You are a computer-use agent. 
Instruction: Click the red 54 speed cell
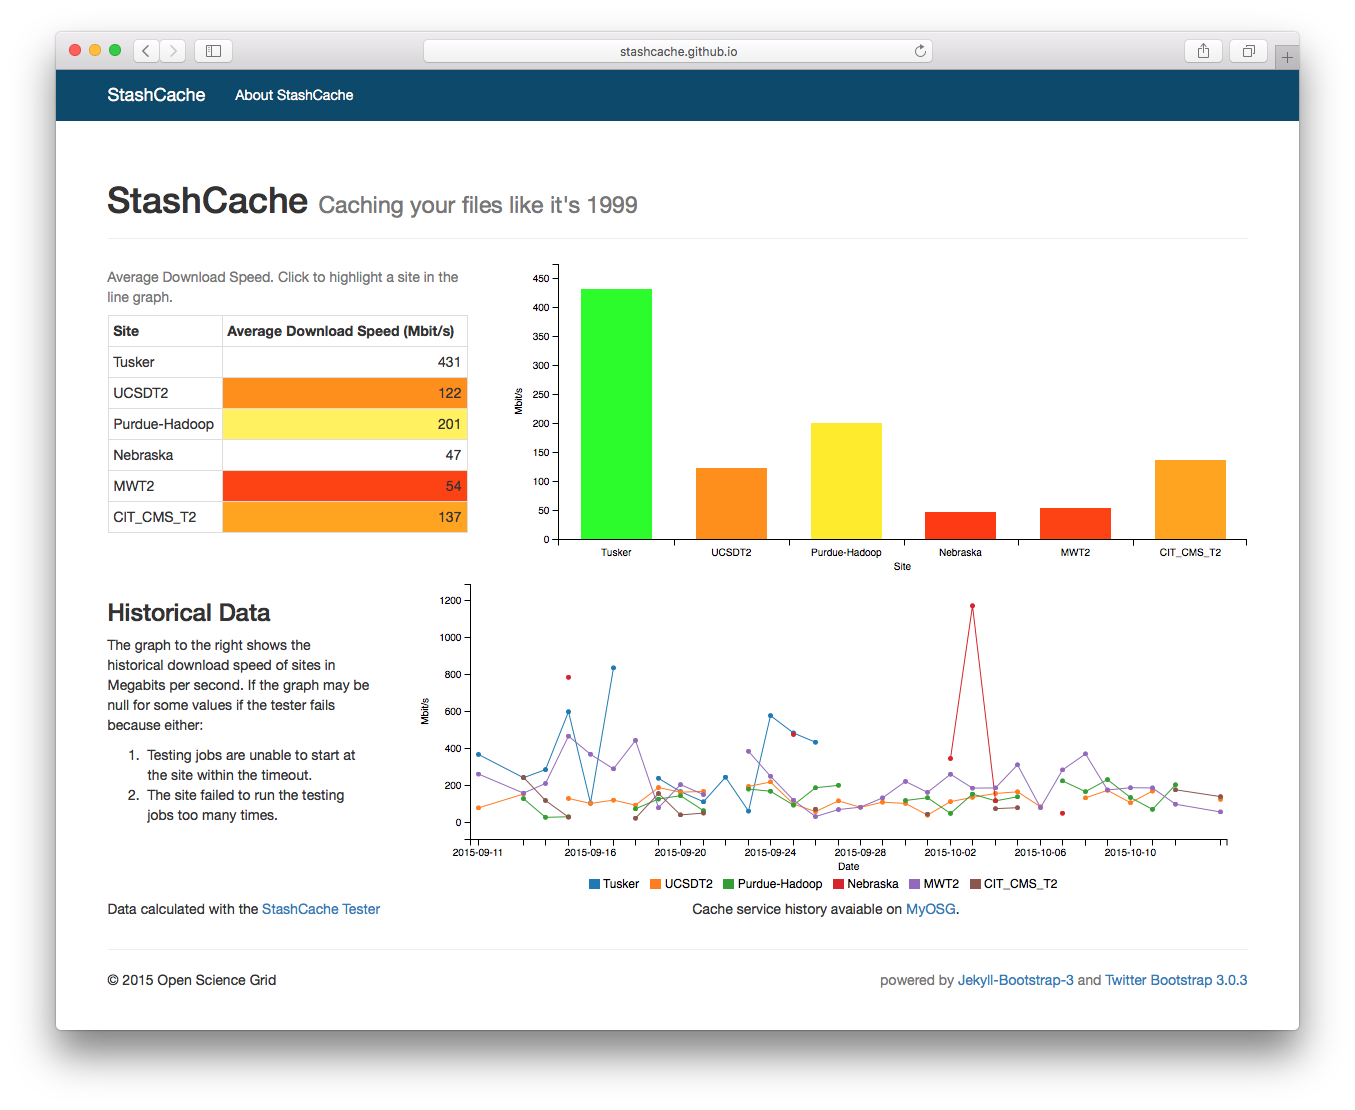click(x=344, y=486)
